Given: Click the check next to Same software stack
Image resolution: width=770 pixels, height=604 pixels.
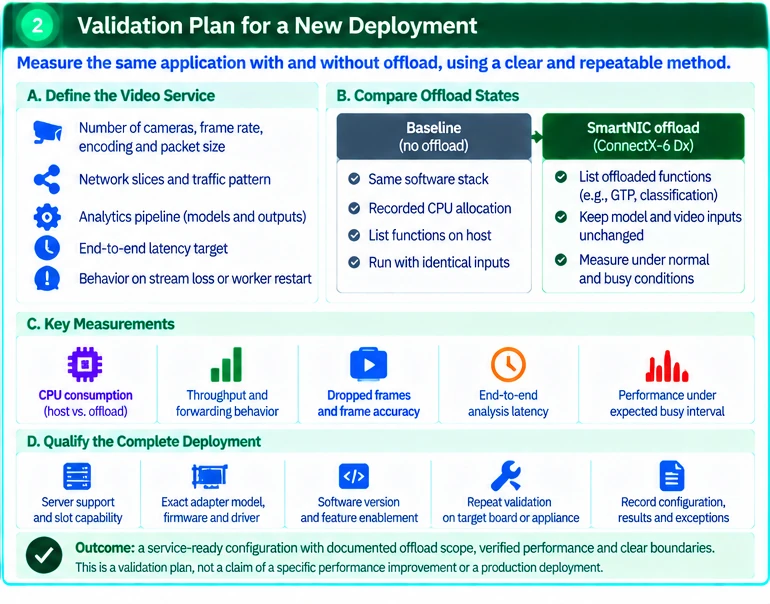Looking at the screenshot, I should point(354,179).
